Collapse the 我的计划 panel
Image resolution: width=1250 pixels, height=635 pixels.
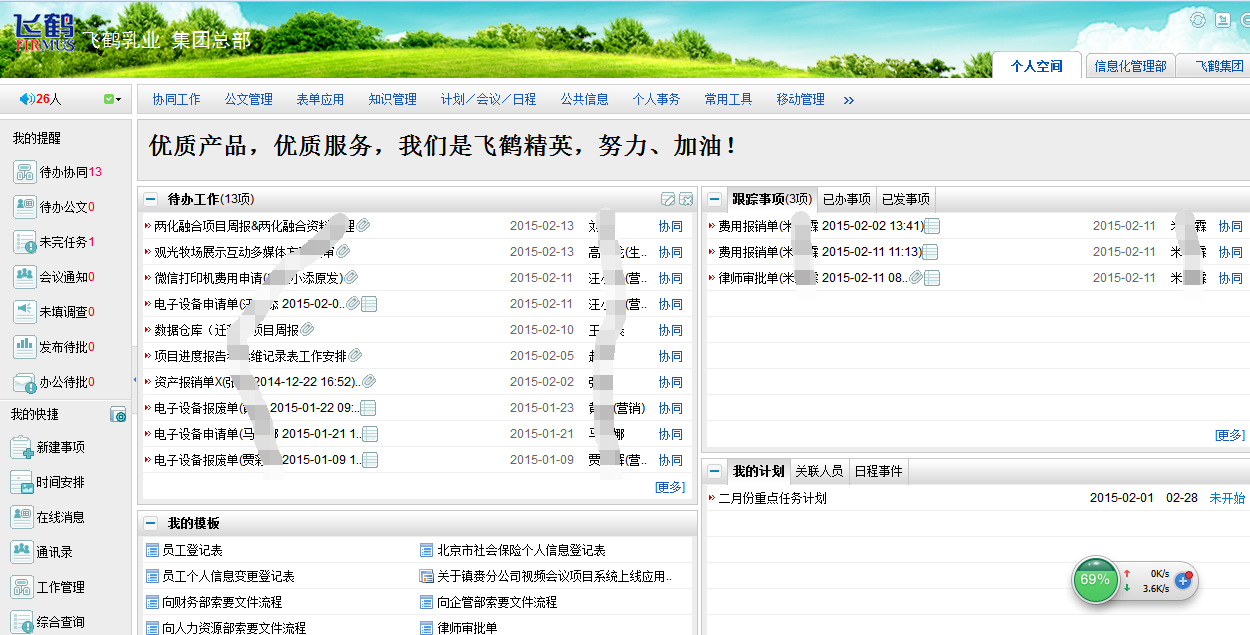click(x=714, y=471)
